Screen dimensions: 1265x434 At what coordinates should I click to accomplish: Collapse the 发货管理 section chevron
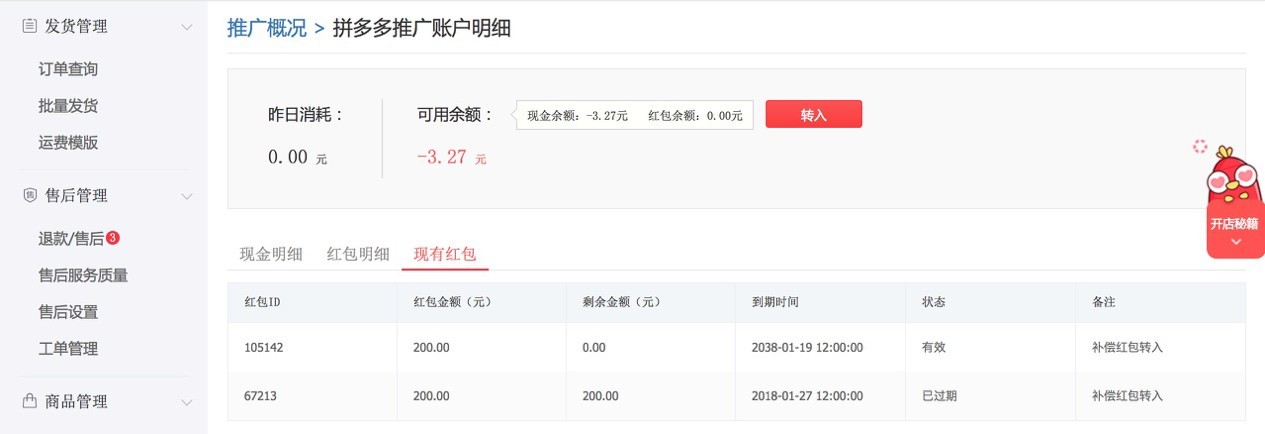[x=186, y=27]
